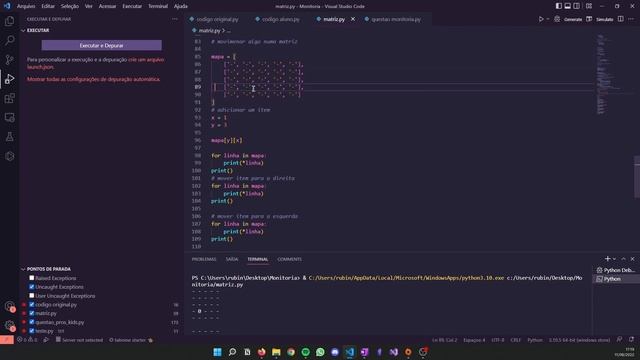Select the Python Debug terminal entry
This screenshot has height=360, width=640.
click(x=616, y=270)
